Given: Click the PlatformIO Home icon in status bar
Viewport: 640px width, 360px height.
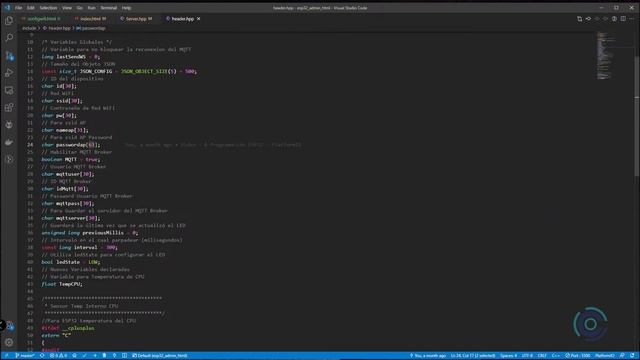Looking at the screenshot, I should pyautogui.click(x=74, y=356).
